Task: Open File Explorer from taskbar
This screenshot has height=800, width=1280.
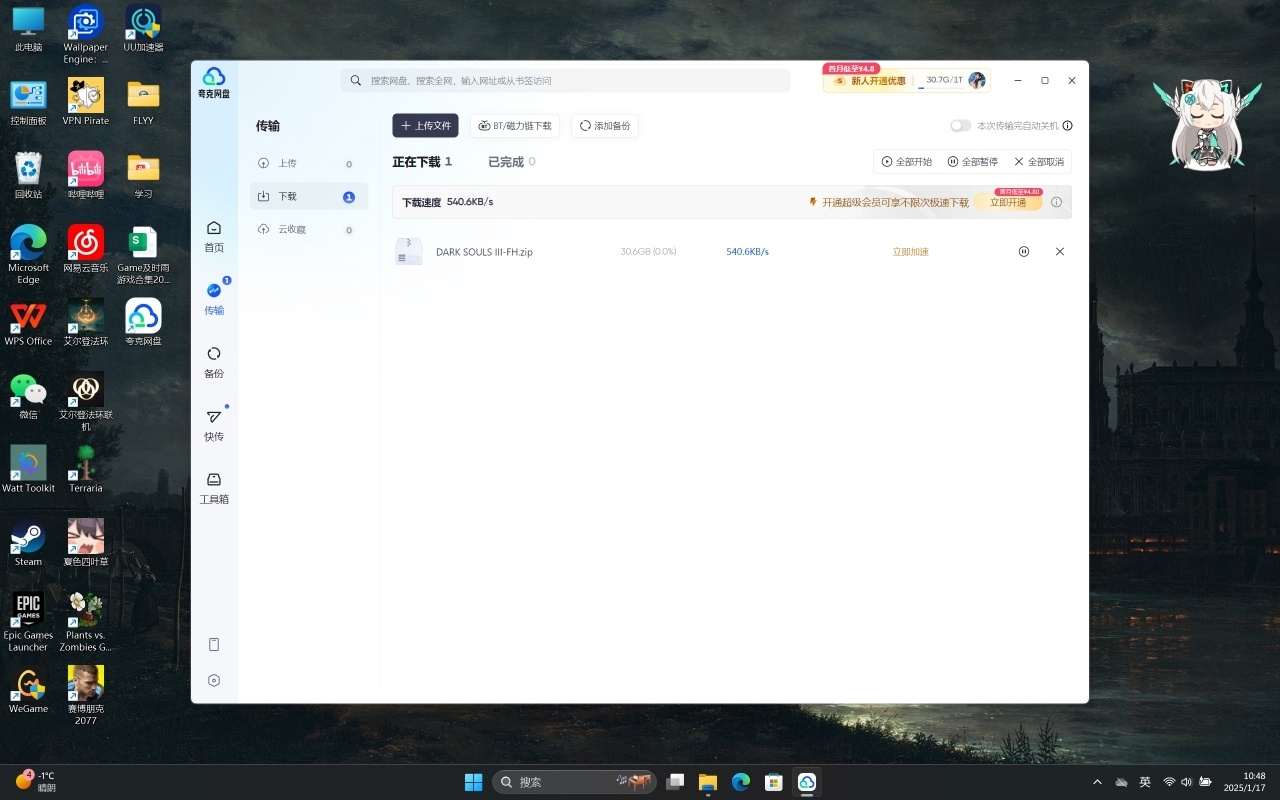Action: 708,782
